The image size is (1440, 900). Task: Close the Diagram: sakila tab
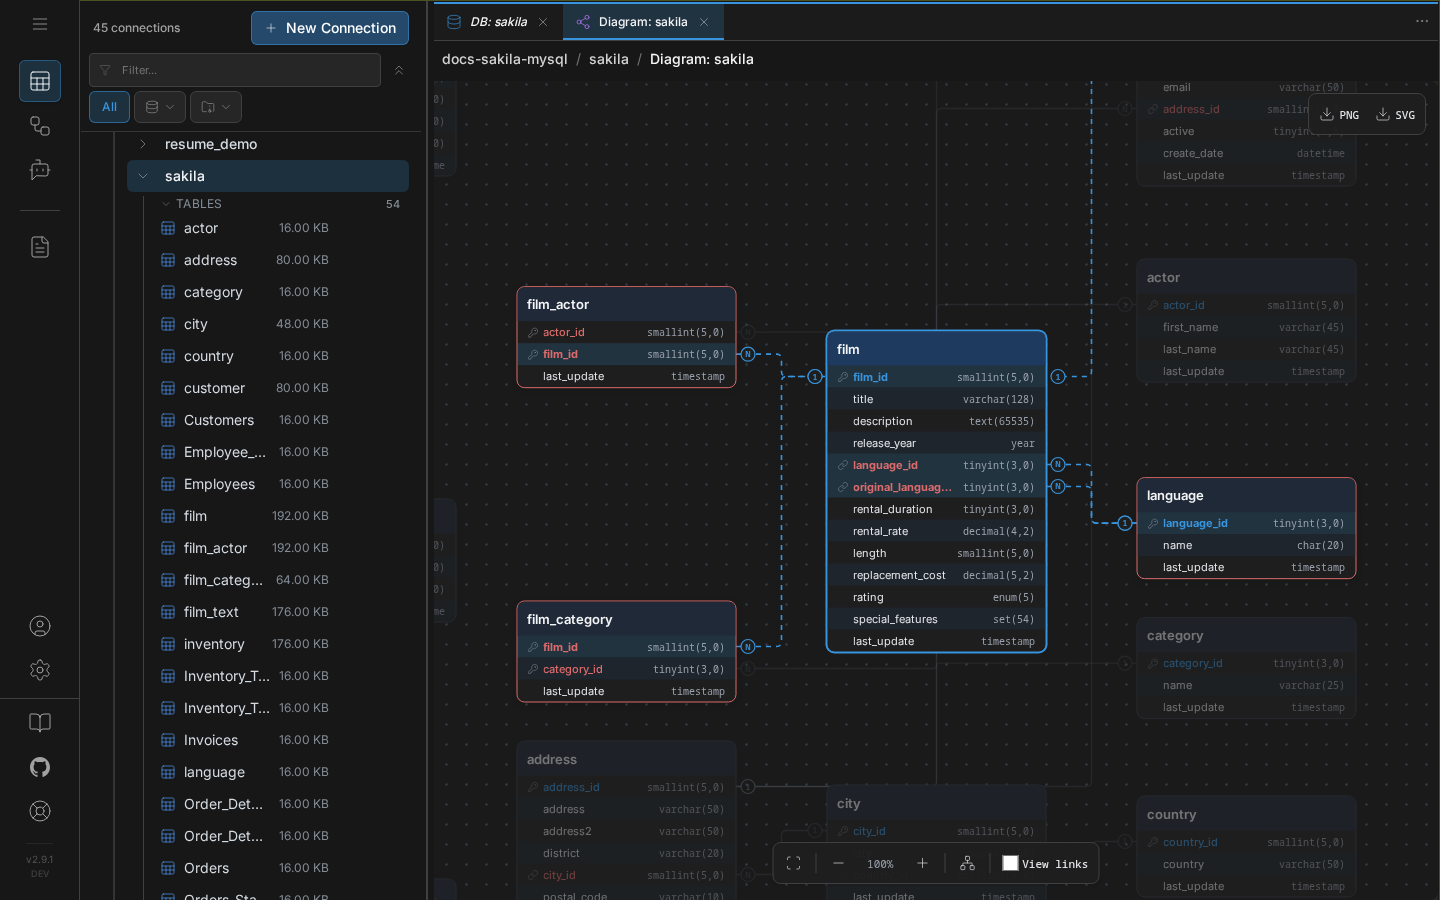tap(704, 22)
